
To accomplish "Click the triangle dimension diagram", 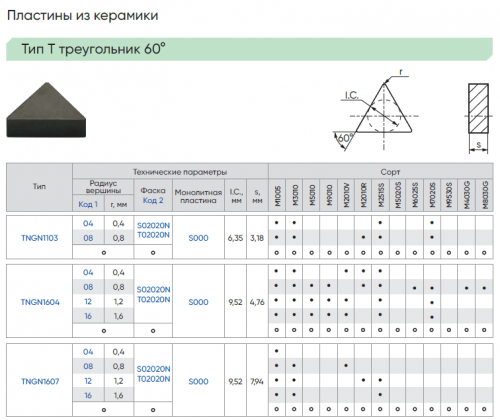I will click(375, 111).
